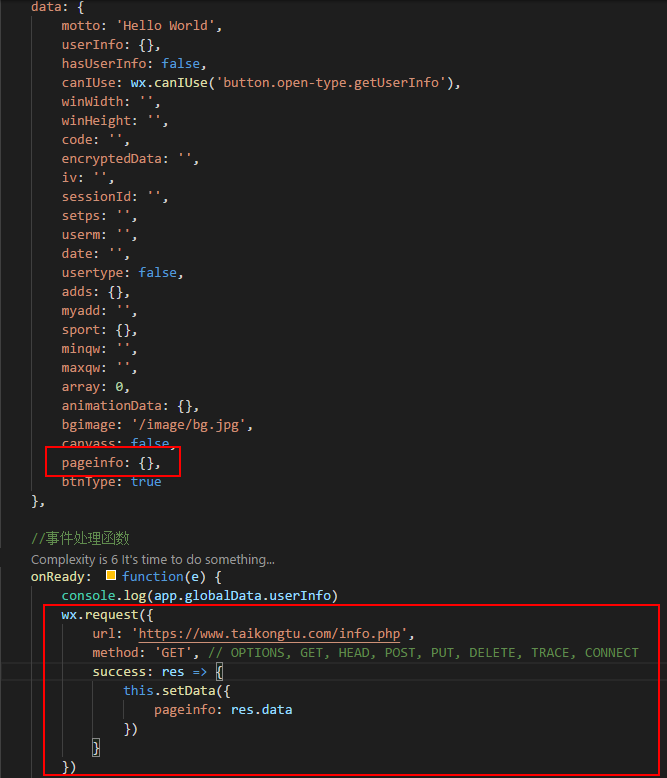Click the line "myadd: '',"
This screenshot has height=778, width=667.
point(99,311)
